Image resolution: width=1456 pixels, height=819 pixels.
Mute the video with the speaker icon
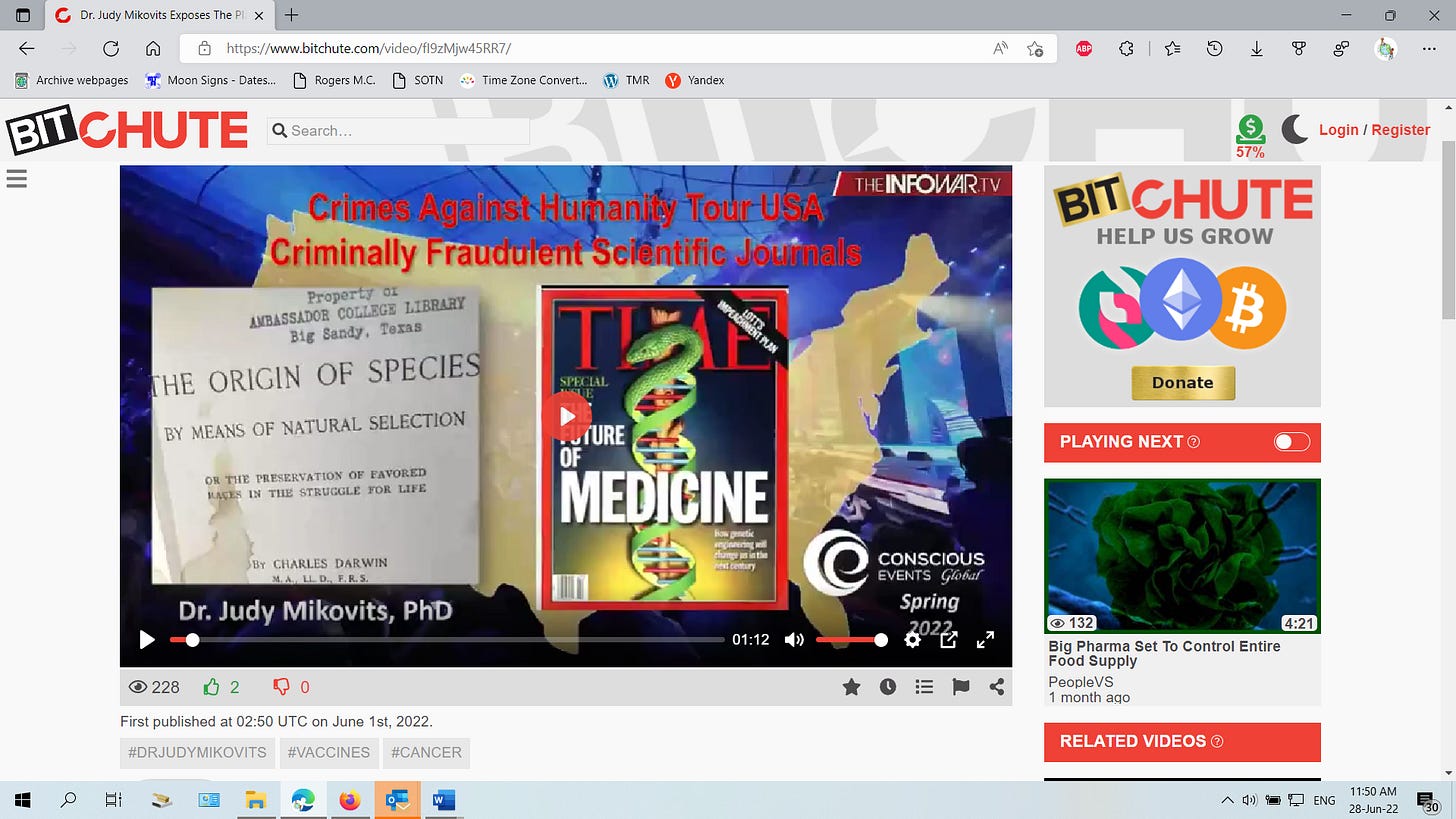[794, 640]
